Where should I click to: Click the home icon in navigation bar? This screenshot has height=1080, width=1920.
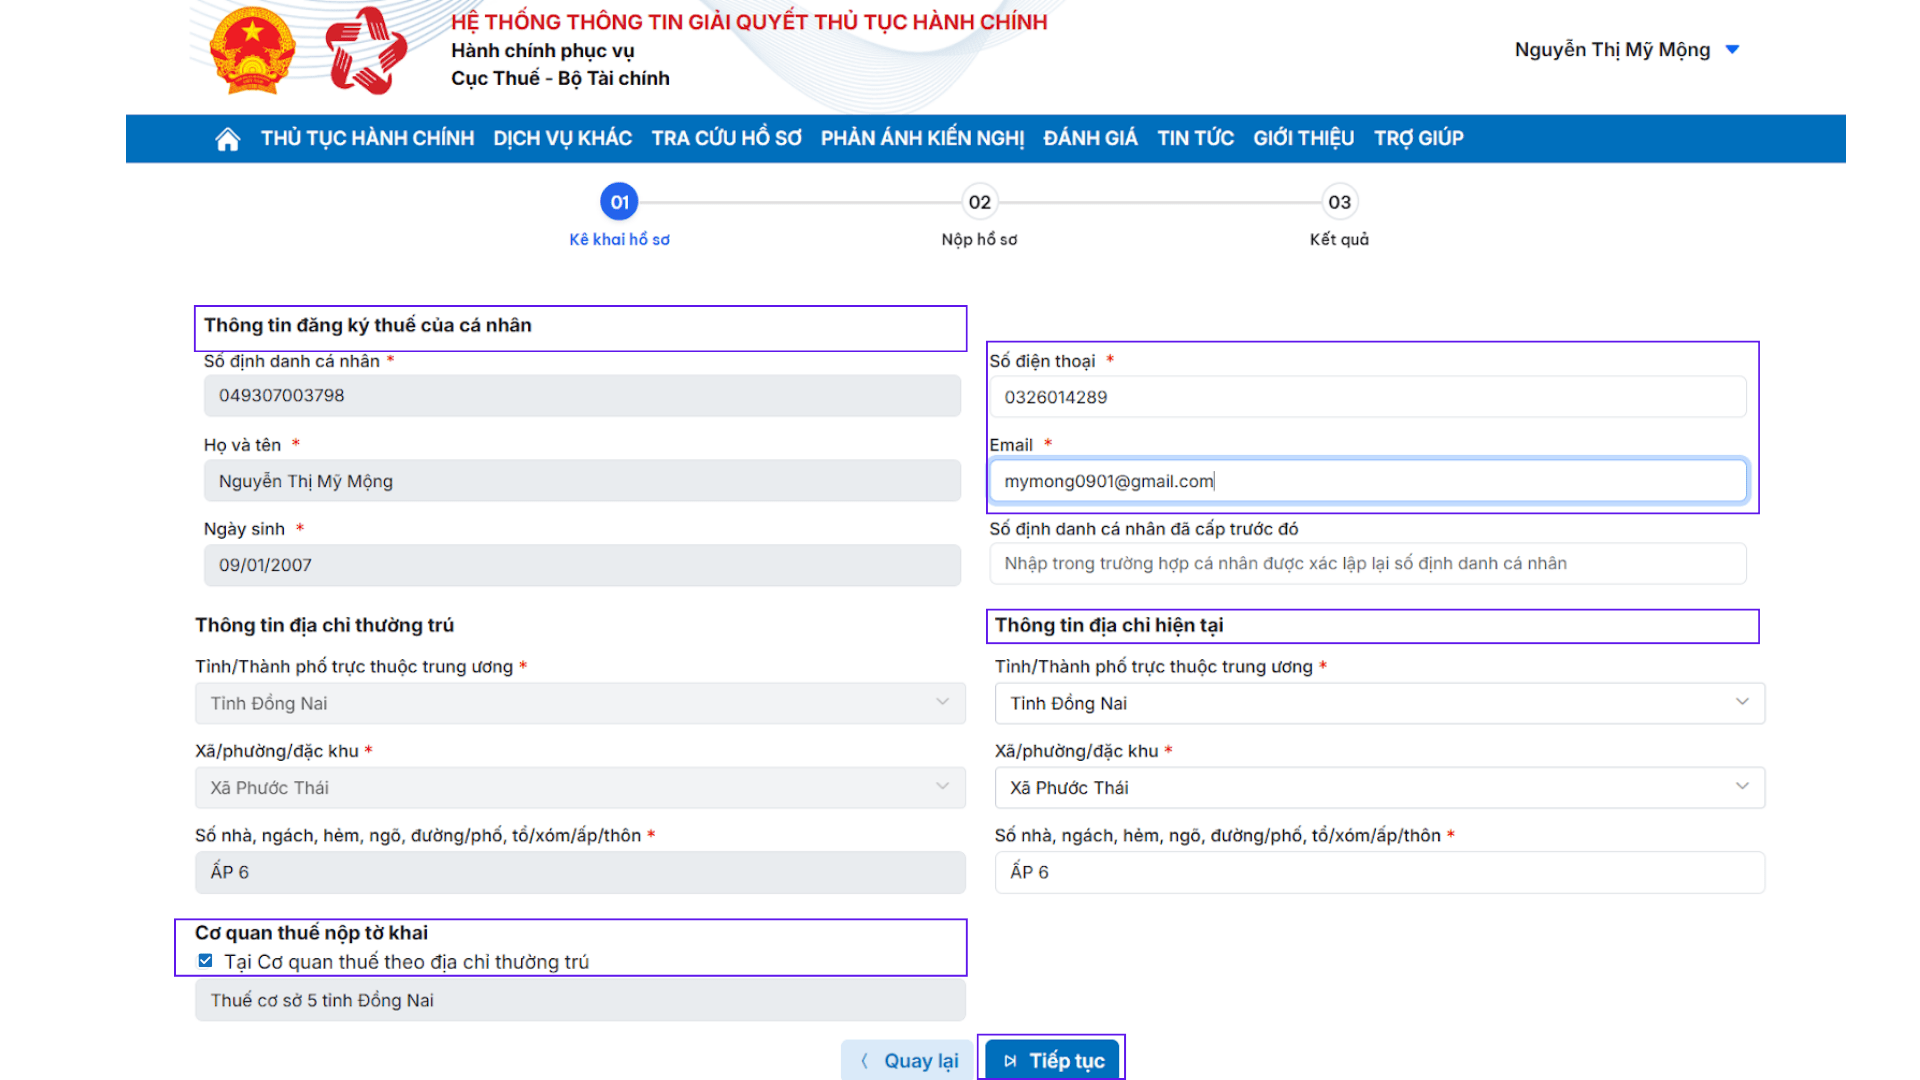(x=228, y=139)
